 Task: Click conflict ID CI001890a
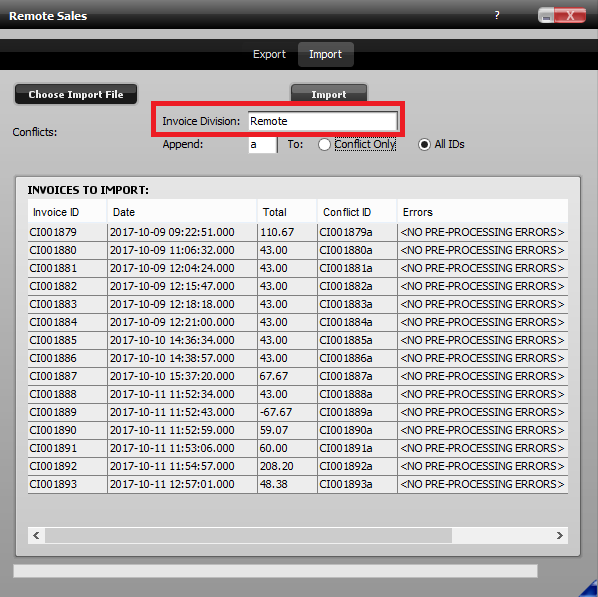click(346, 430)
